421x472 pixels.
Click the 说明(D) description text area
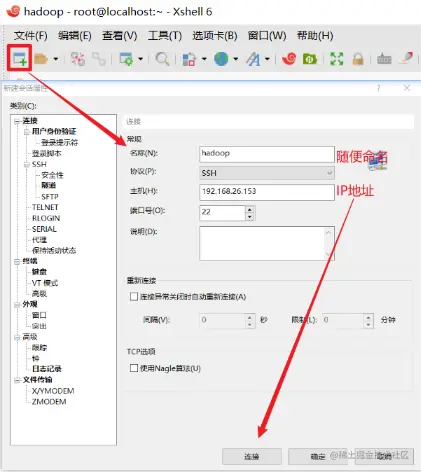pyautogui.click(x=267, y=243)
